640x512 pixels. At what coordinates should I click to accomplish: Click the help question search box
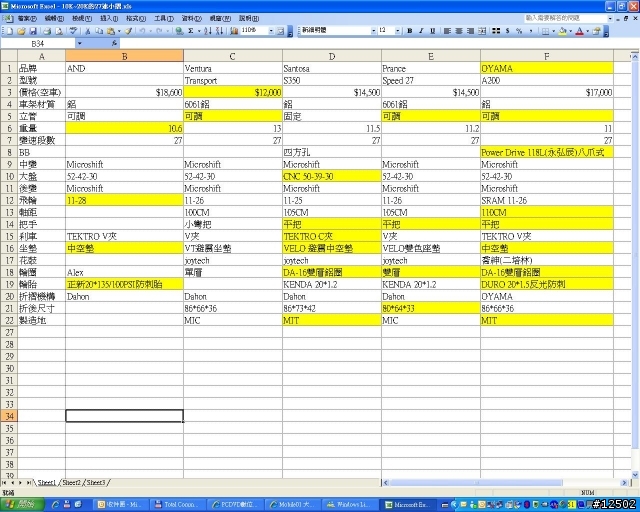click(566, 18)
